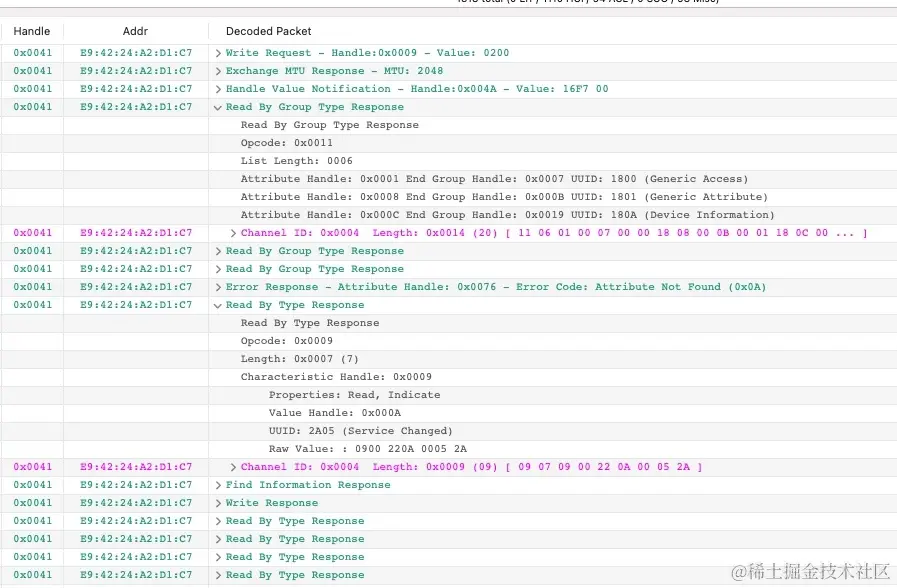Expand the Channel ID Length 0x0009 row
This screenshot has width=897, height=588.
pyautogui.click(x=233, y=467)
